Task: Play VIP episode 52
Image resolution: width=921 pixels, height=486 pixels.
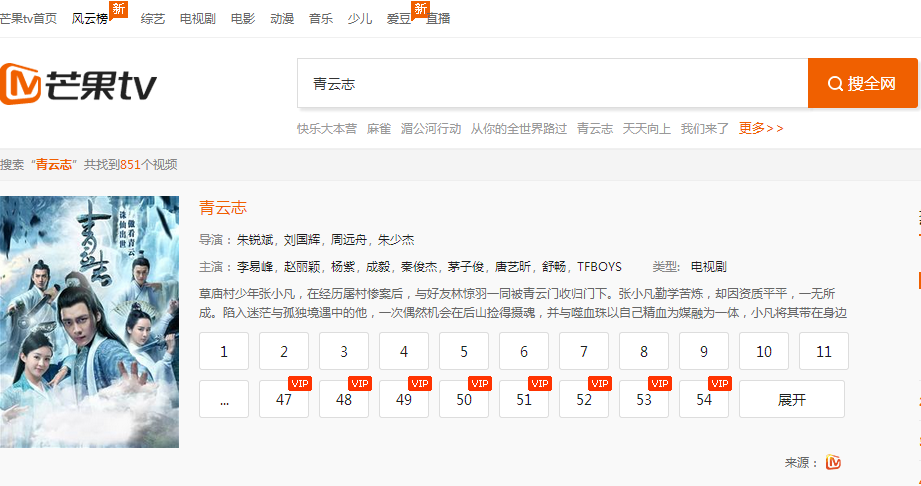Action: pos(584,400)
